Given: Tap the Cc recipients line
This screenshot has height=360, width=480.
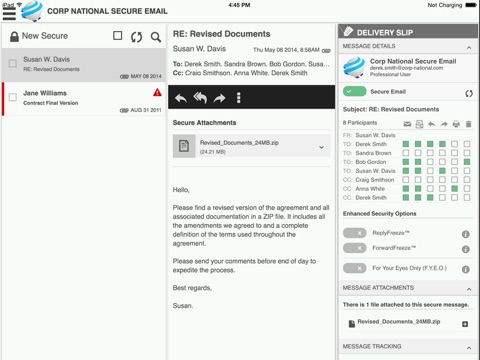Looking at the screenshot, I should 240,73.
